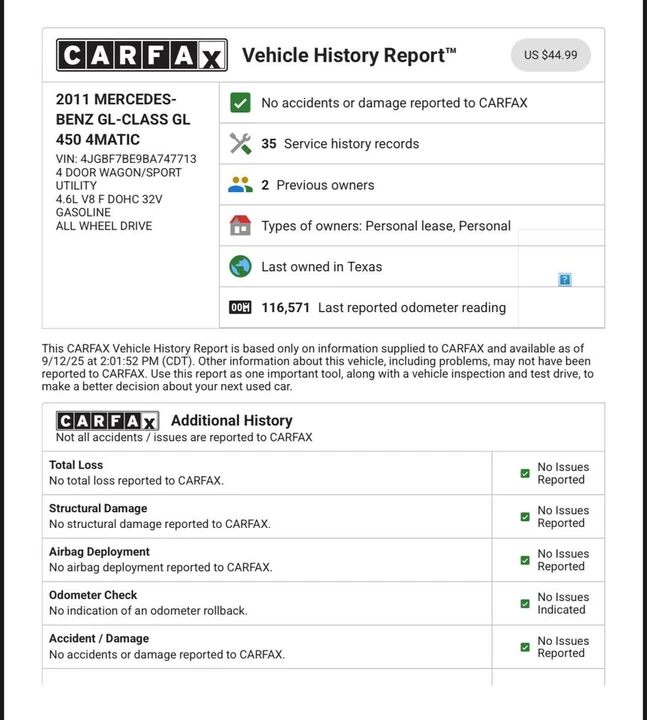Click 'ALL WHEEL DRIVE' text
This screenshot has width=647, height=720.
104,226
